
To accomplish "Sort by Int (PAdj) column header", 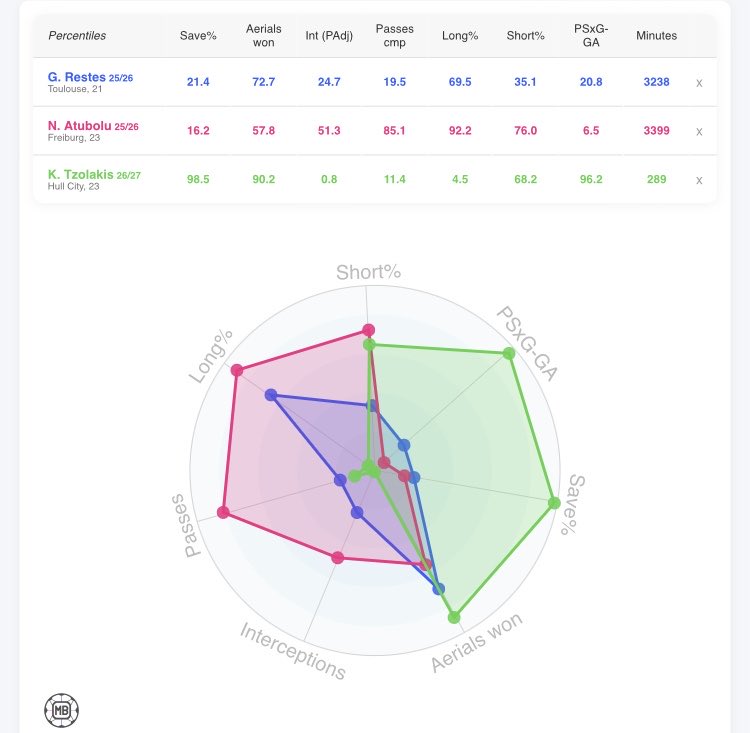I will click(x=329, y=36).
